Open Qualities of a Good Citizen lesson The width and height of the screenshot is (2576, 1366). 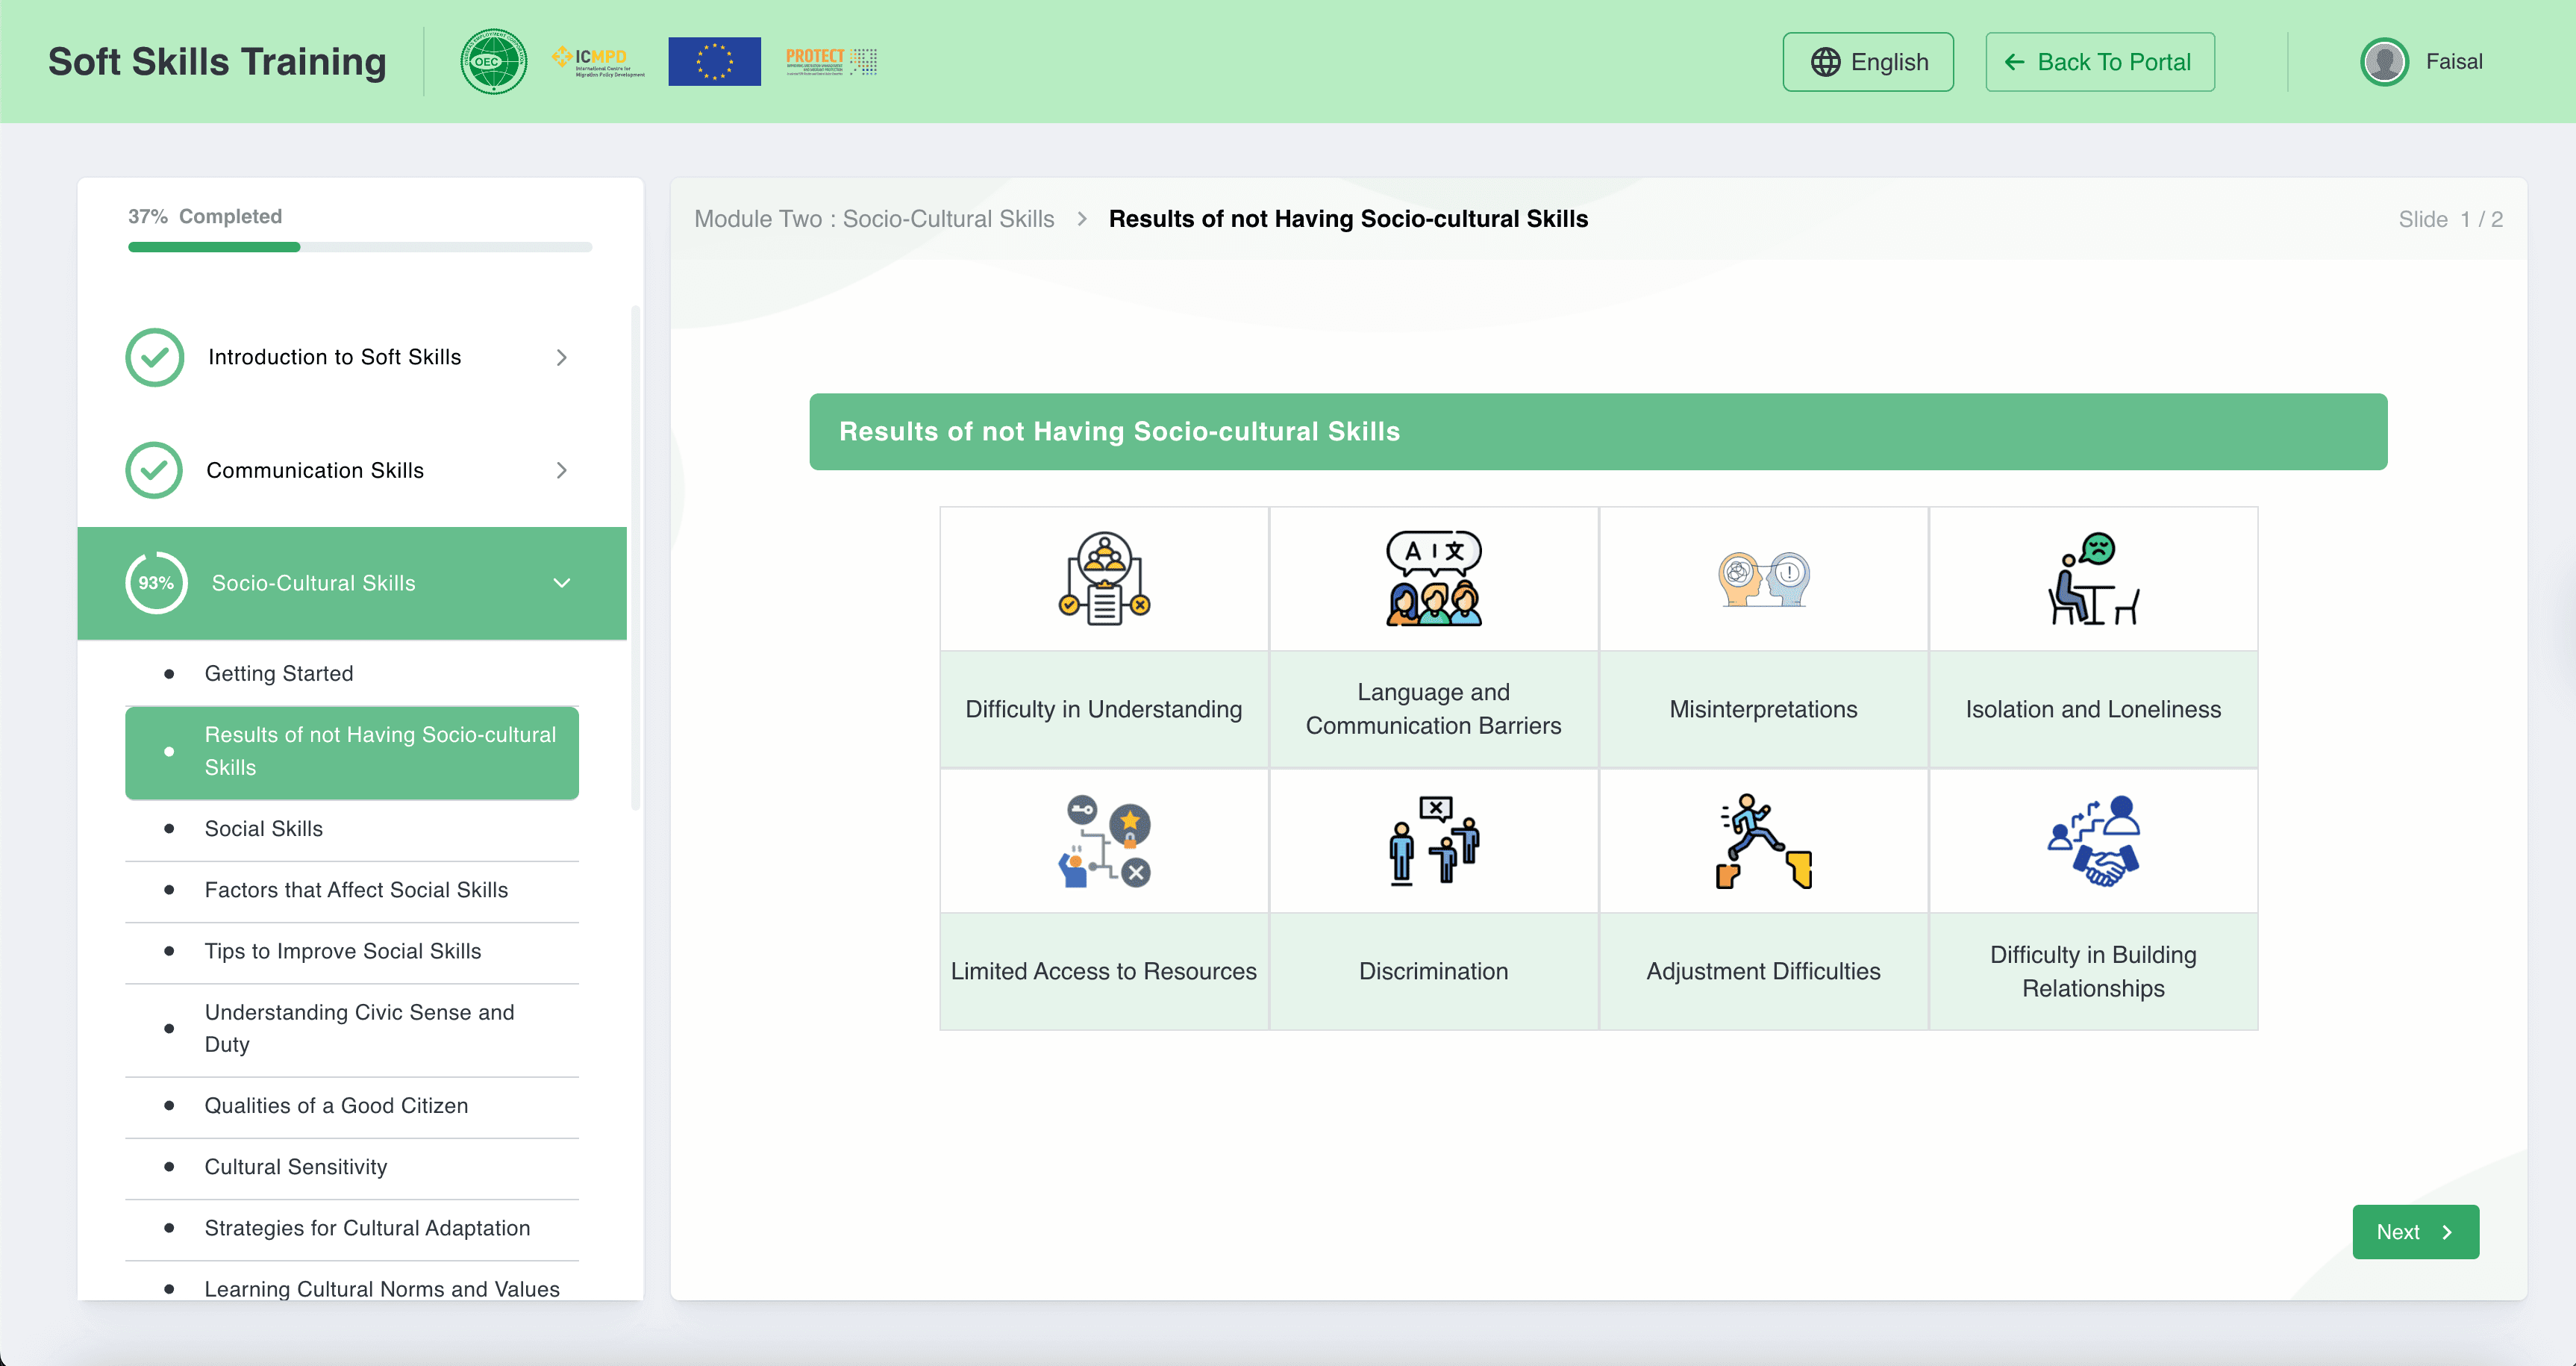coord(352,1106)
